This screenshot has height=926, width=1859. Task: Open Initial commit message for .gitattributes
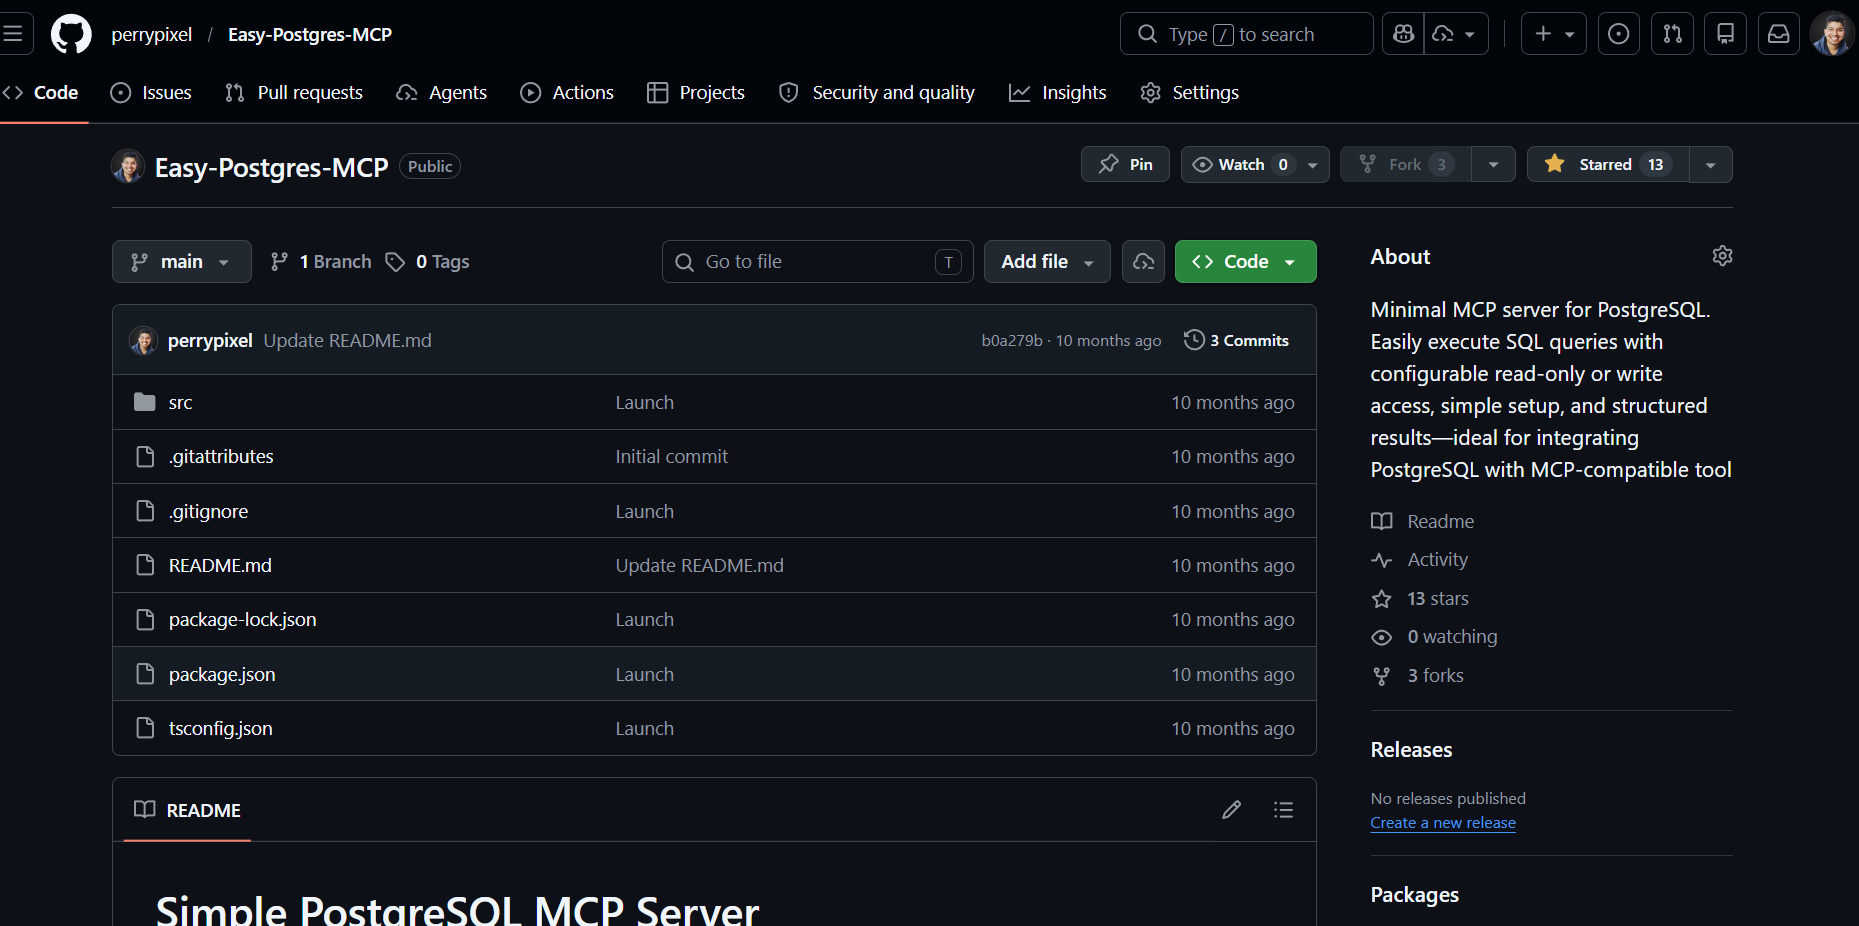point(671,456)
